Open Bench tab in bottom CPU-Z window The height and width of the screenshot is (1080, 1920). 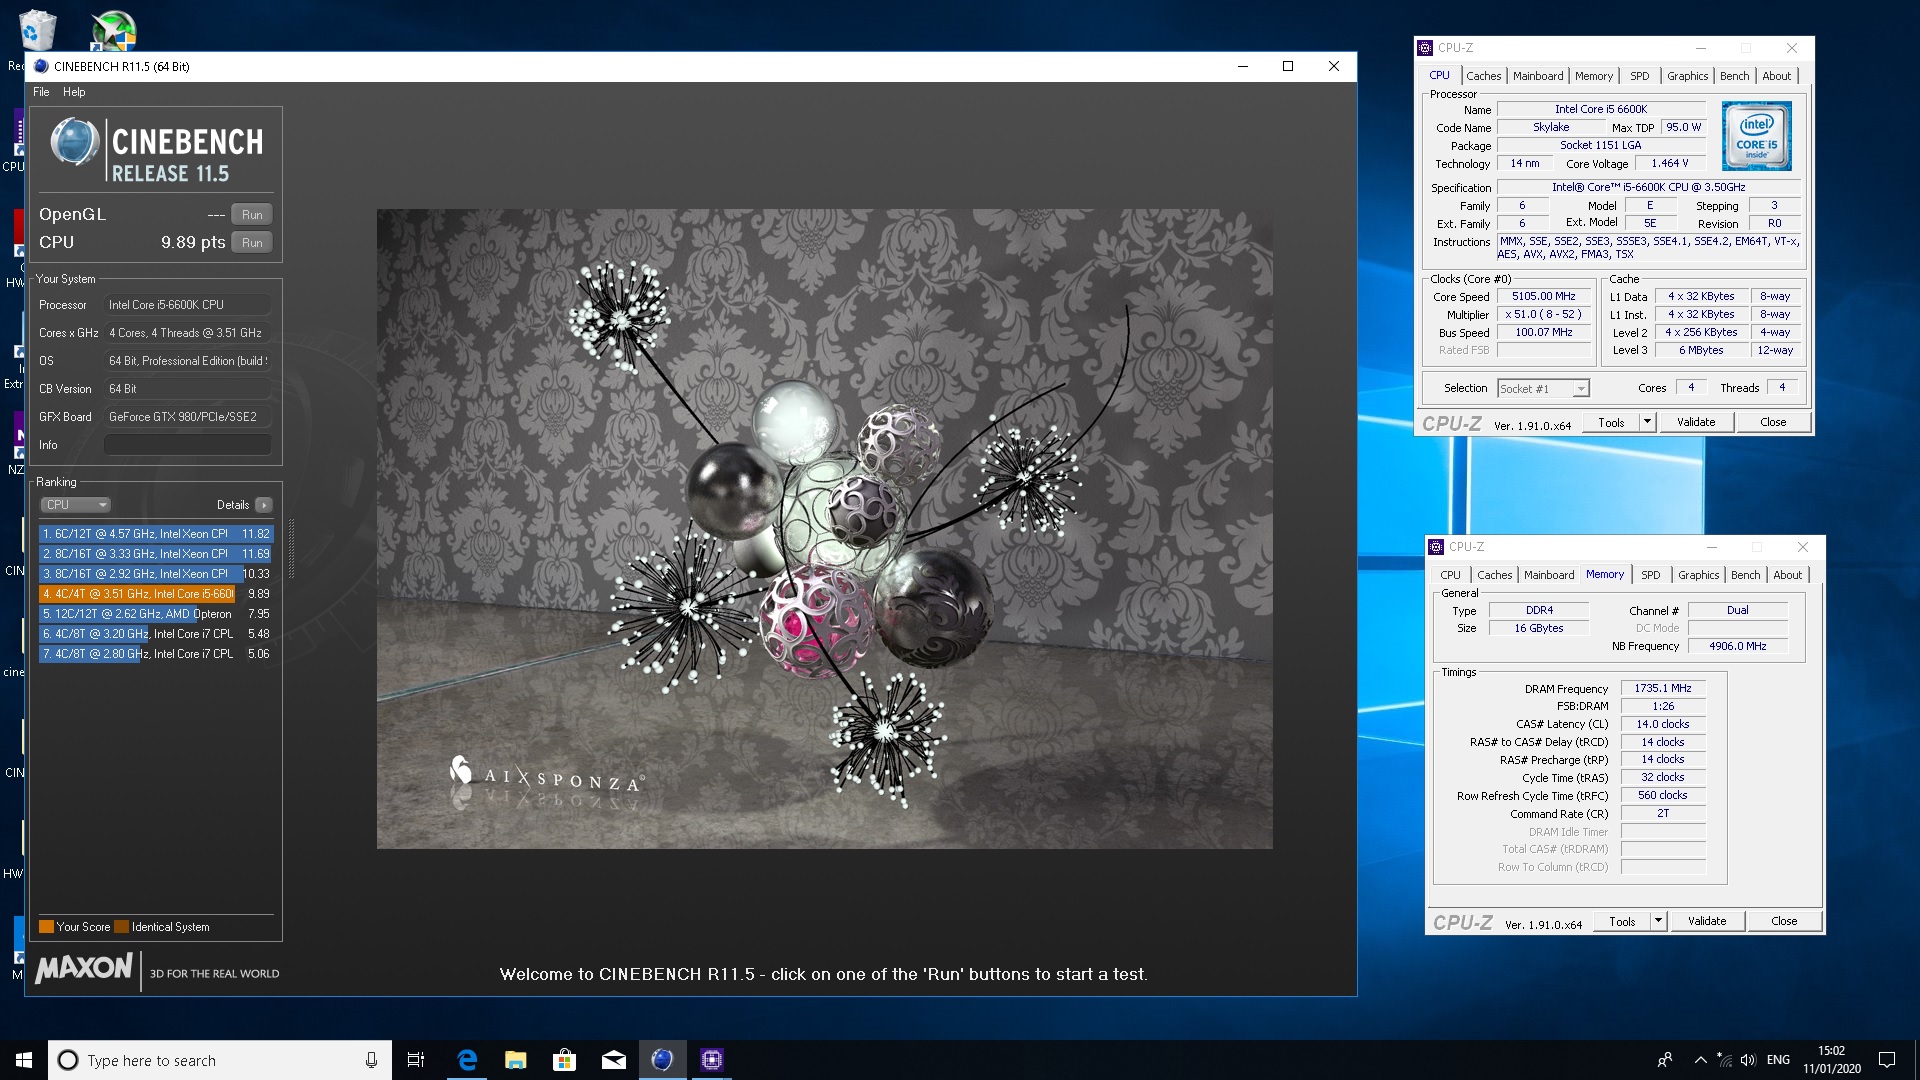point(1746,575)
